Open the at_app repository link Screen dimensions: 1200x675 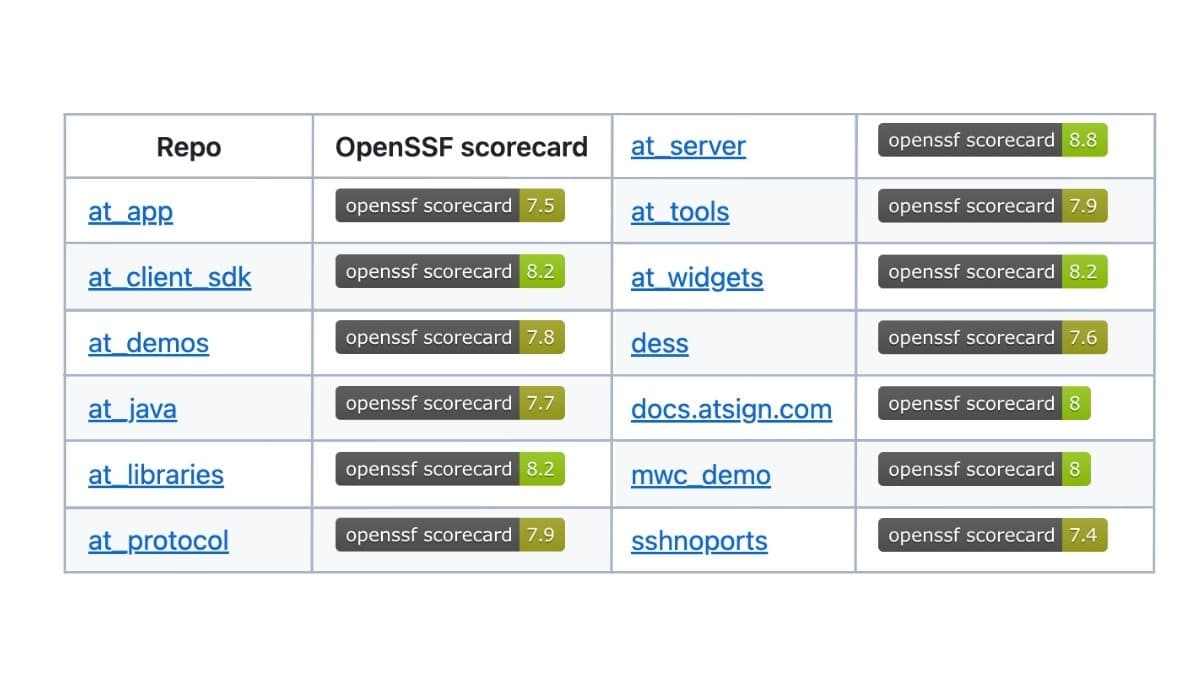[130, 212]
